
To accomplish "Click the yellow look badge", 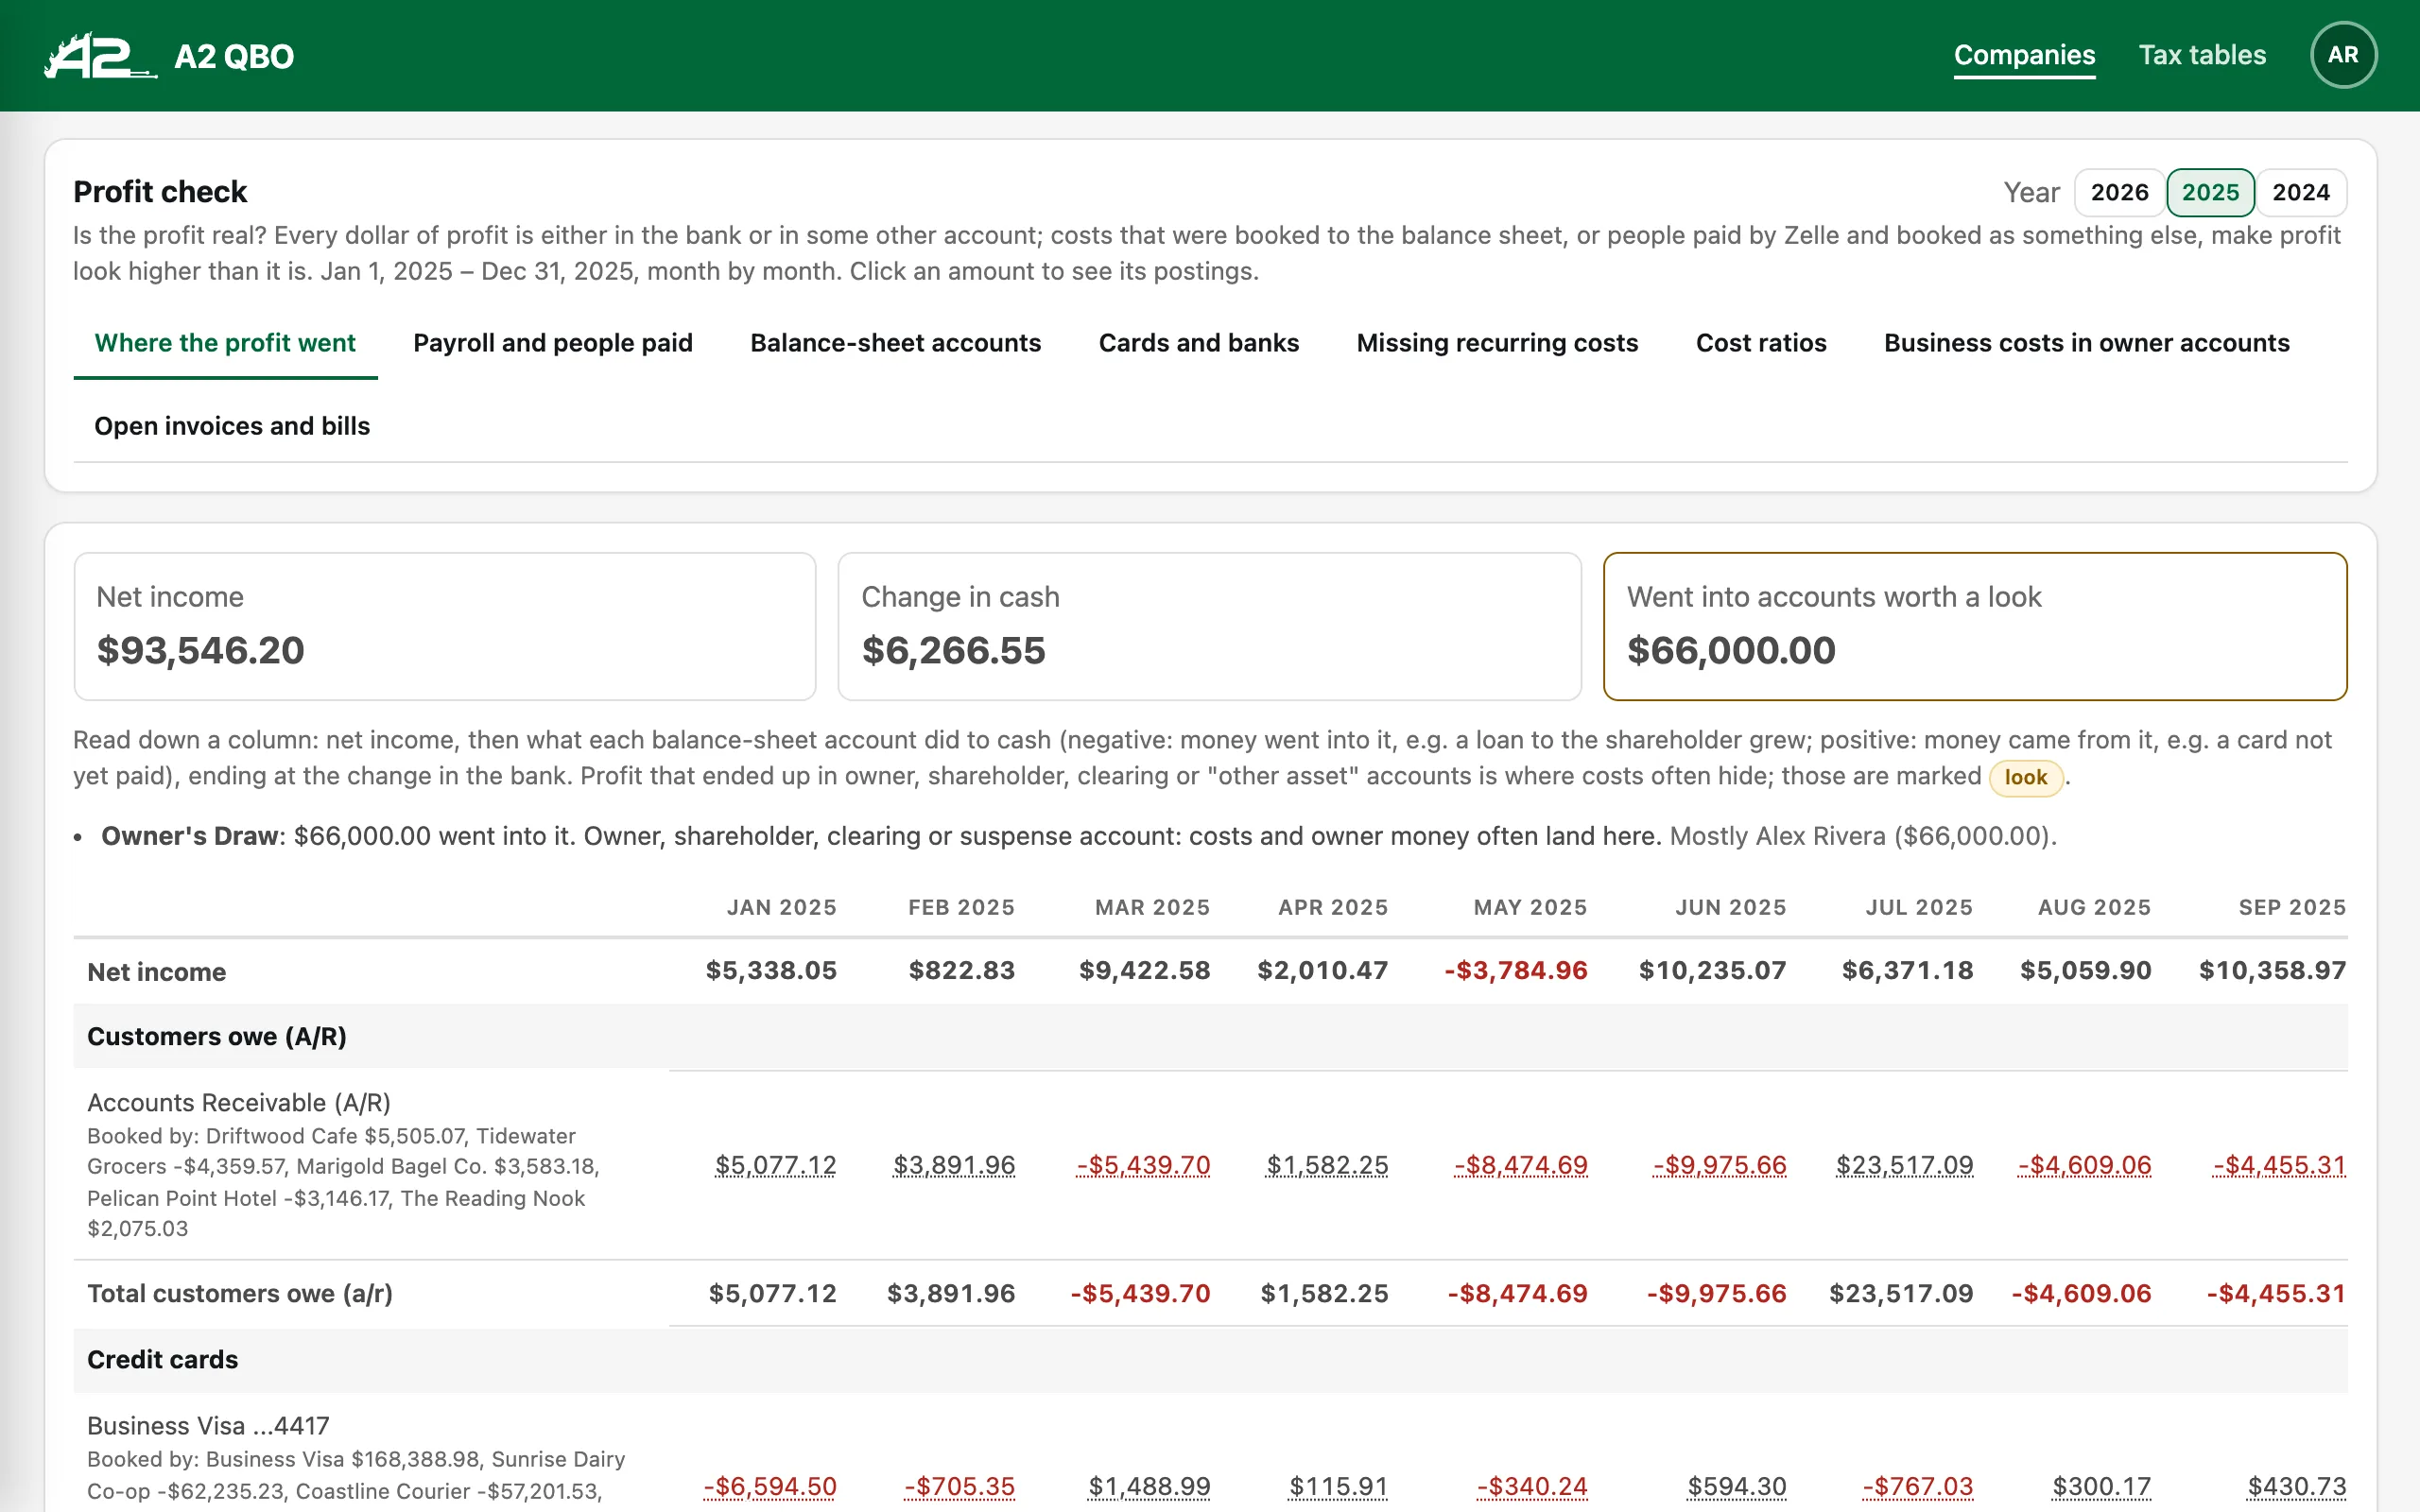I will [x=2025, y=777].
